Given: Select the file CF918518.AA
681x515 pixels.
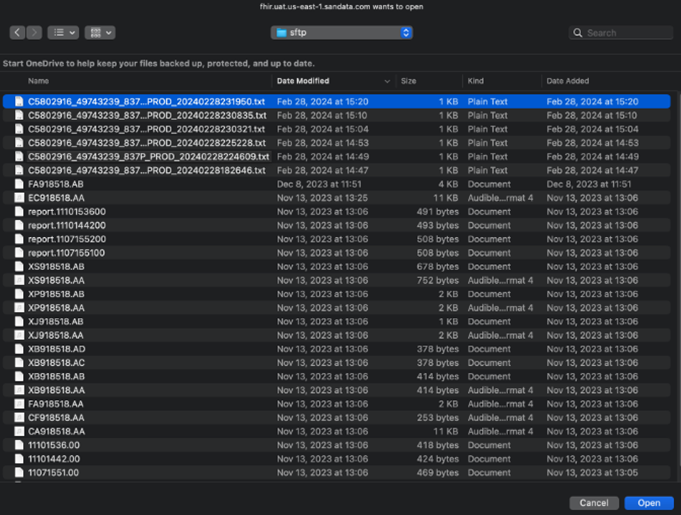Looking at the screenshot, I should (56, 418).
